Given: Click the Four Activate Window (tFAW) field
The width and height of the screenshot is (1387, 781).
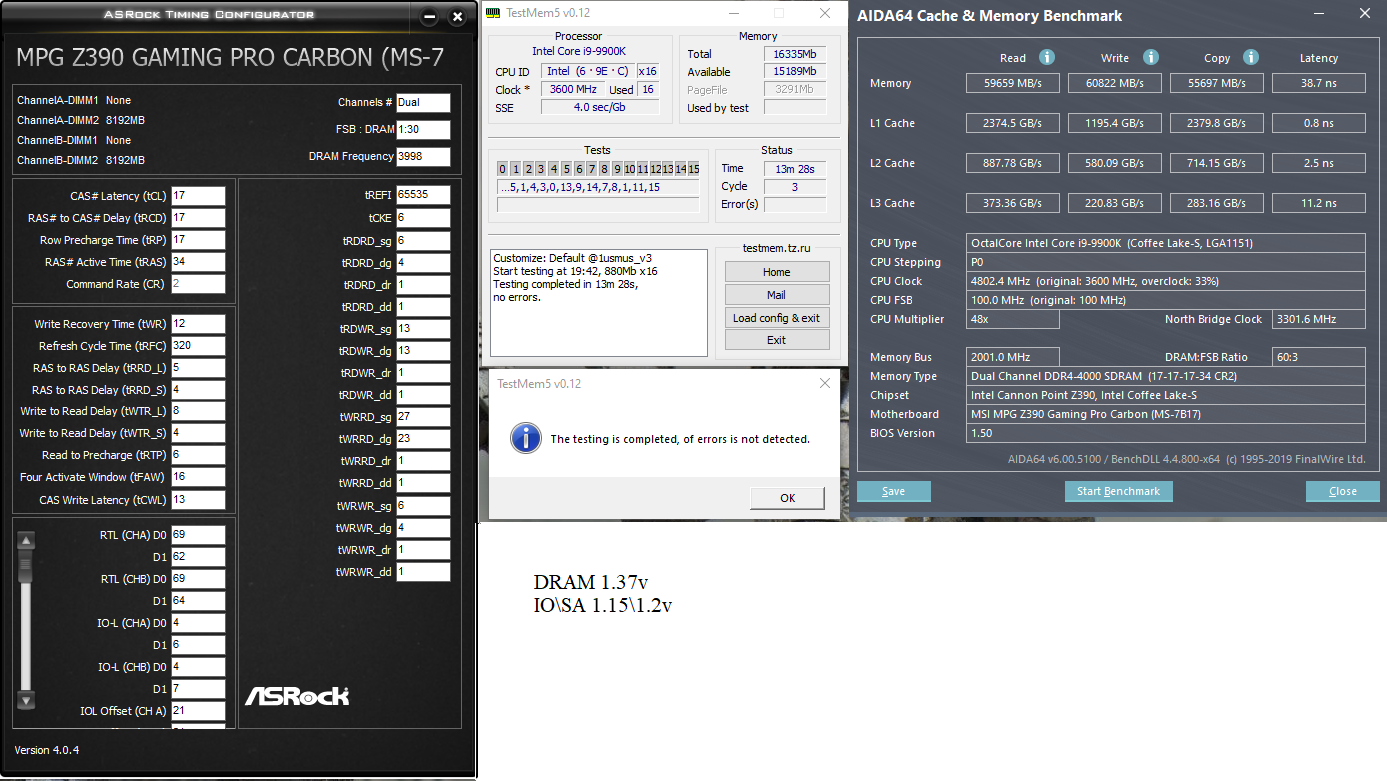Looking at the screenshot, I should click(x=198, y=477).
